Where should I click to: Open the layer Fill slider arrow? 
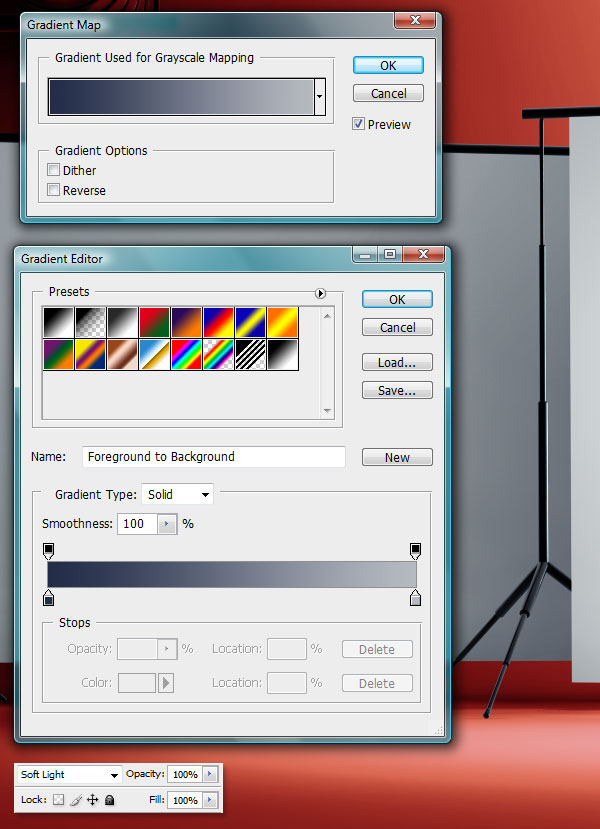(x=210, y=800)
